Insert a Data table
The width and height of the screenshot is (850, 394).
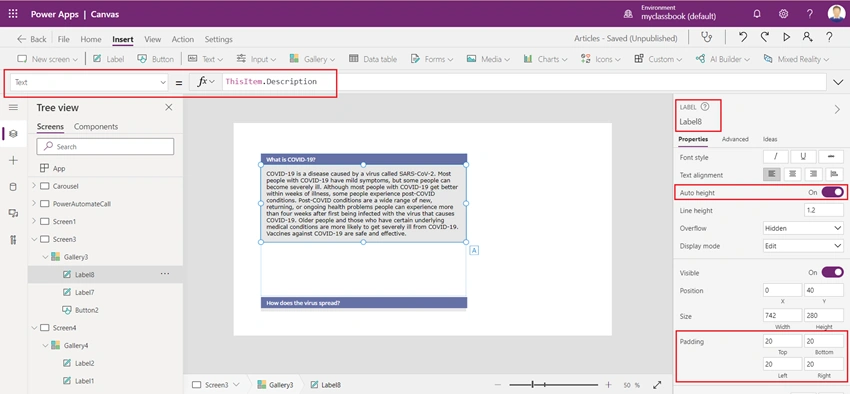click(x=373, y=59)
